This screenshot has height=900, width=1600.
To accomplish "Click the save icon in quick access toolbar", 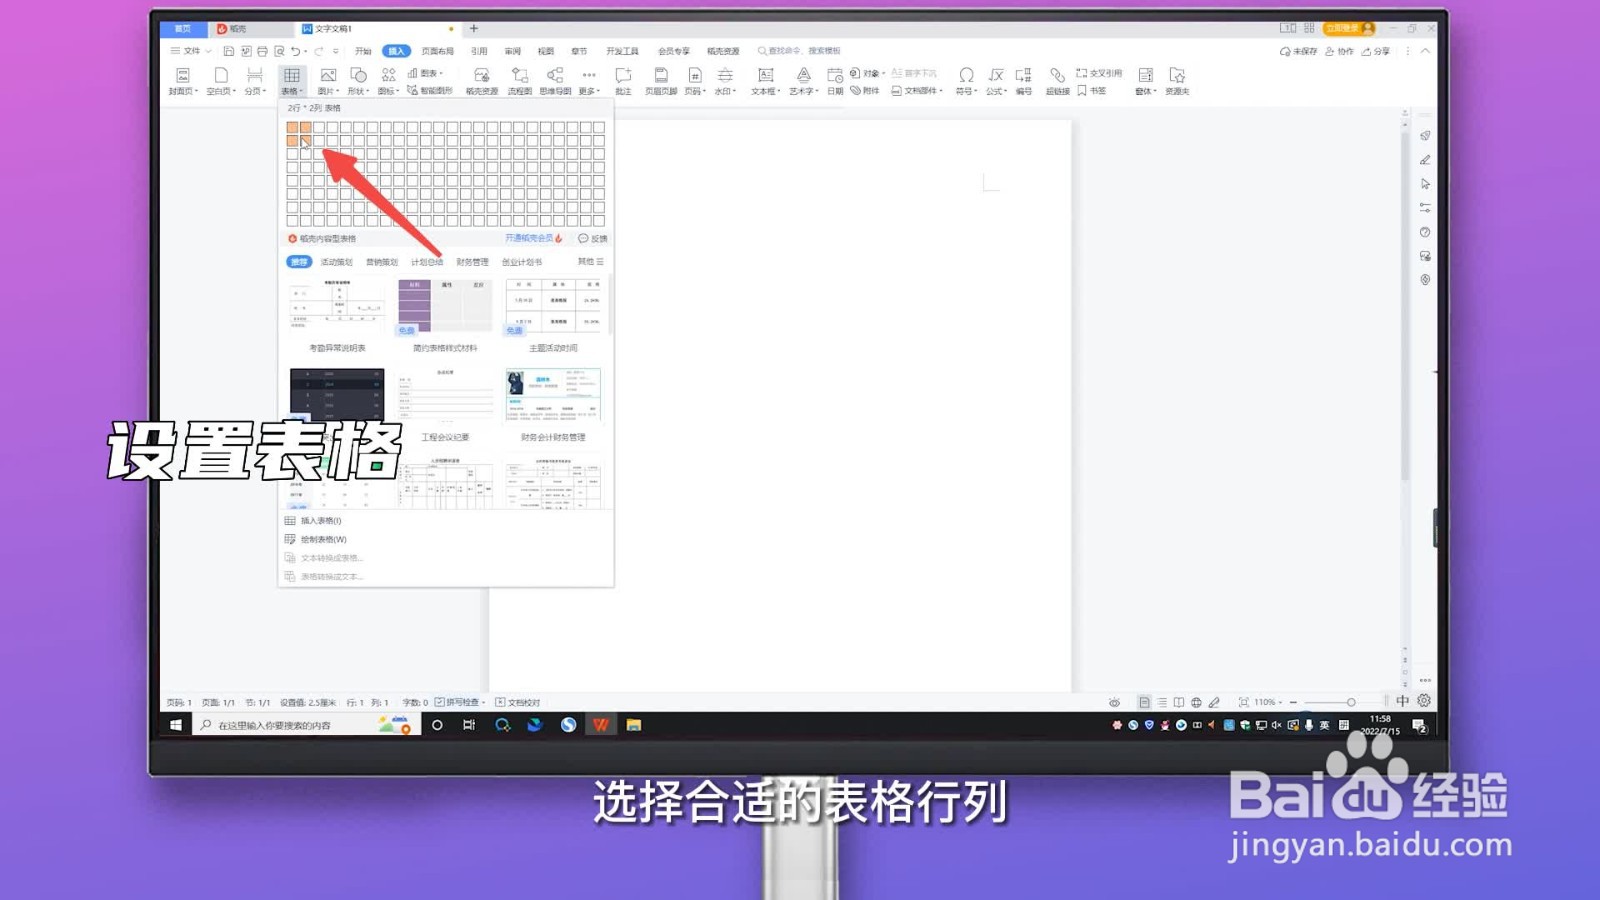I will [x=229, y=51].
